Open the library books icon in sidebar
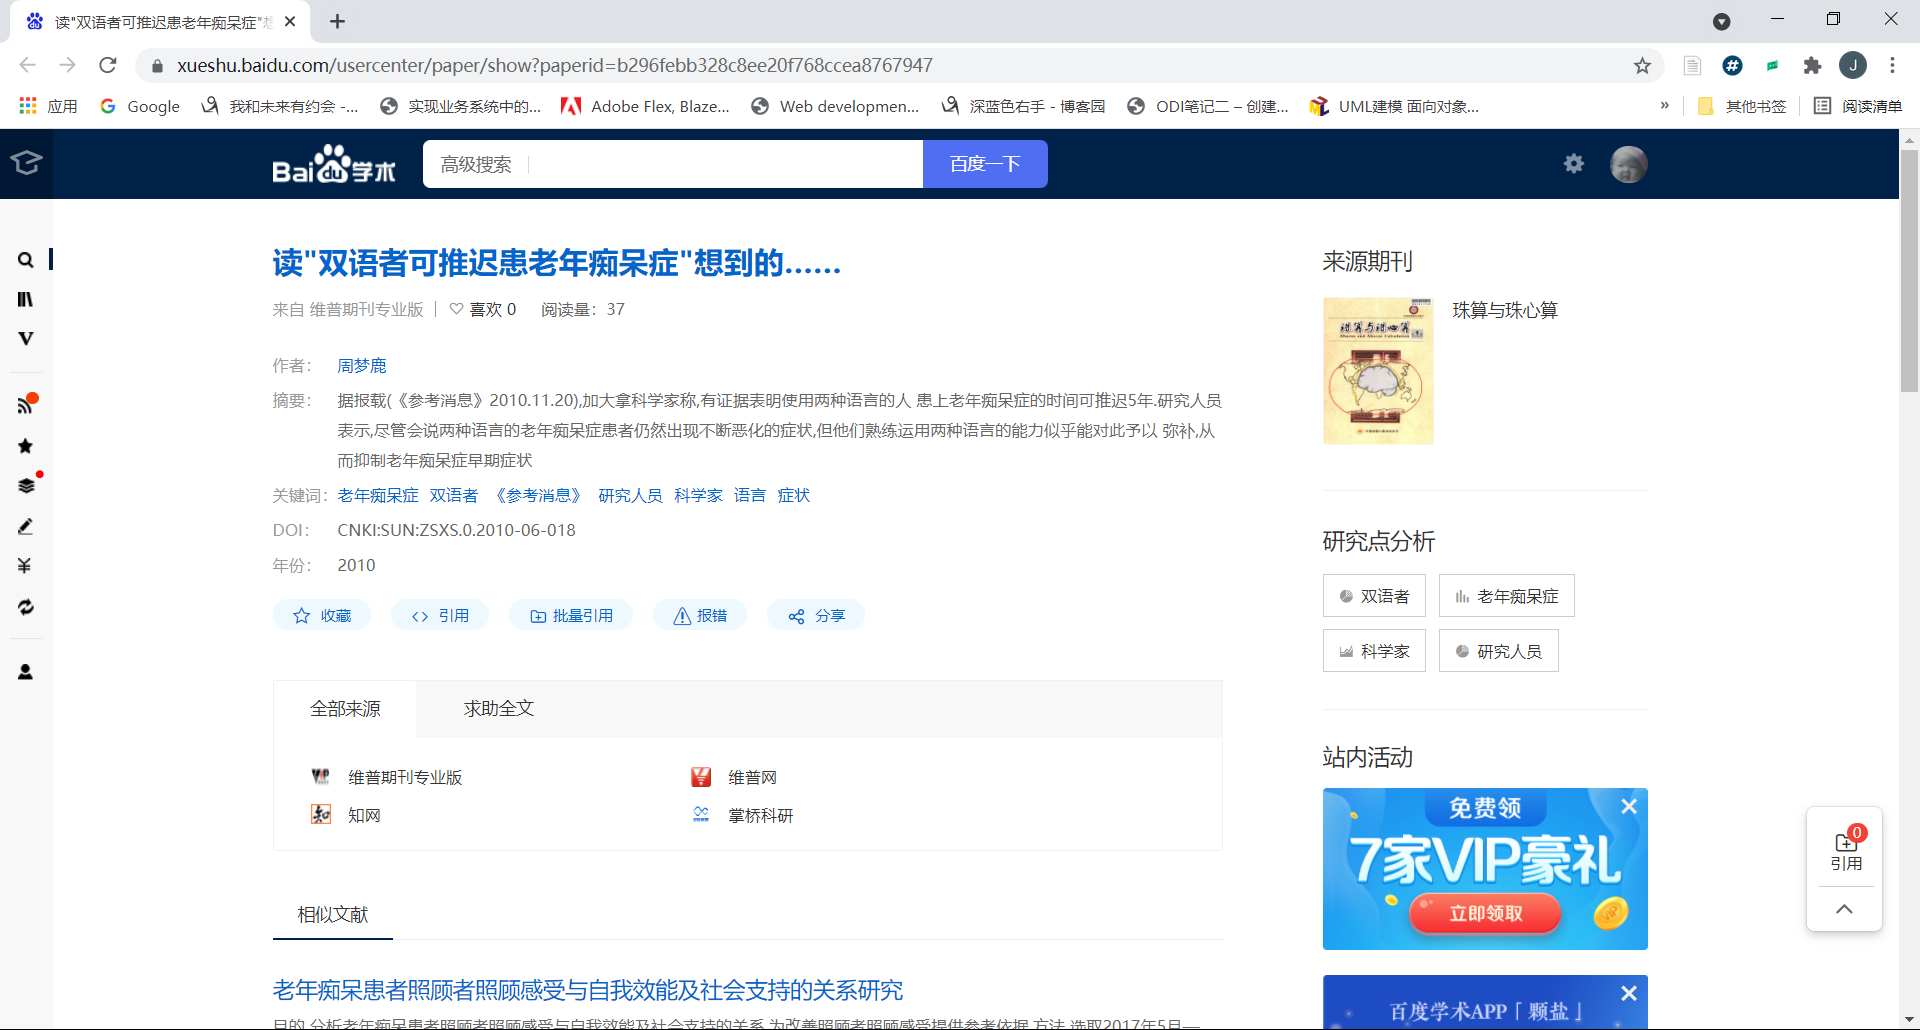 [x=26, y=299]
